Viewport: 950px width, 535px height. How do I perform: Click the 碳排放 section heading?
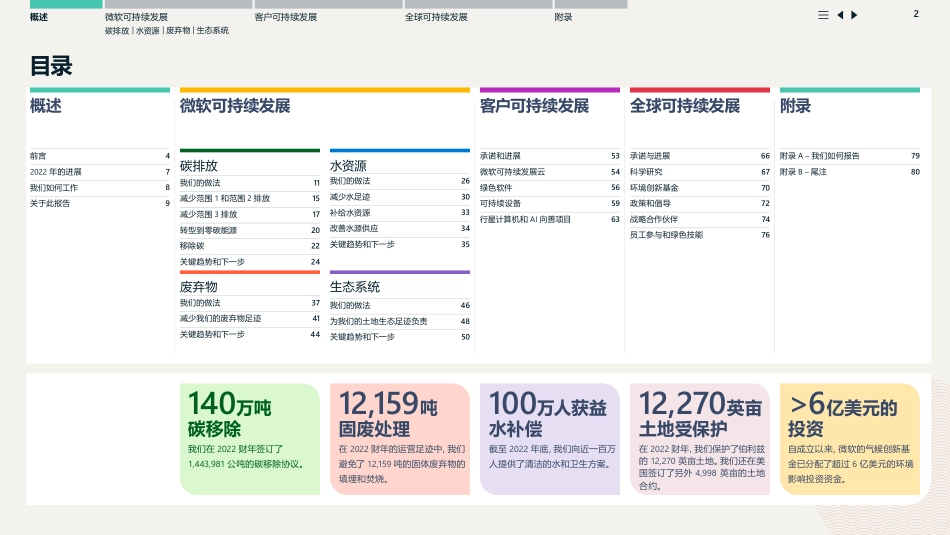(199, 165)
